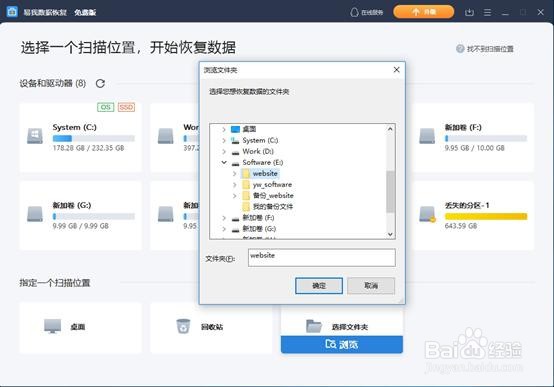Screen dimensions: 554x387
Task: Click the SSD tag on System drive
Action: 126,107
